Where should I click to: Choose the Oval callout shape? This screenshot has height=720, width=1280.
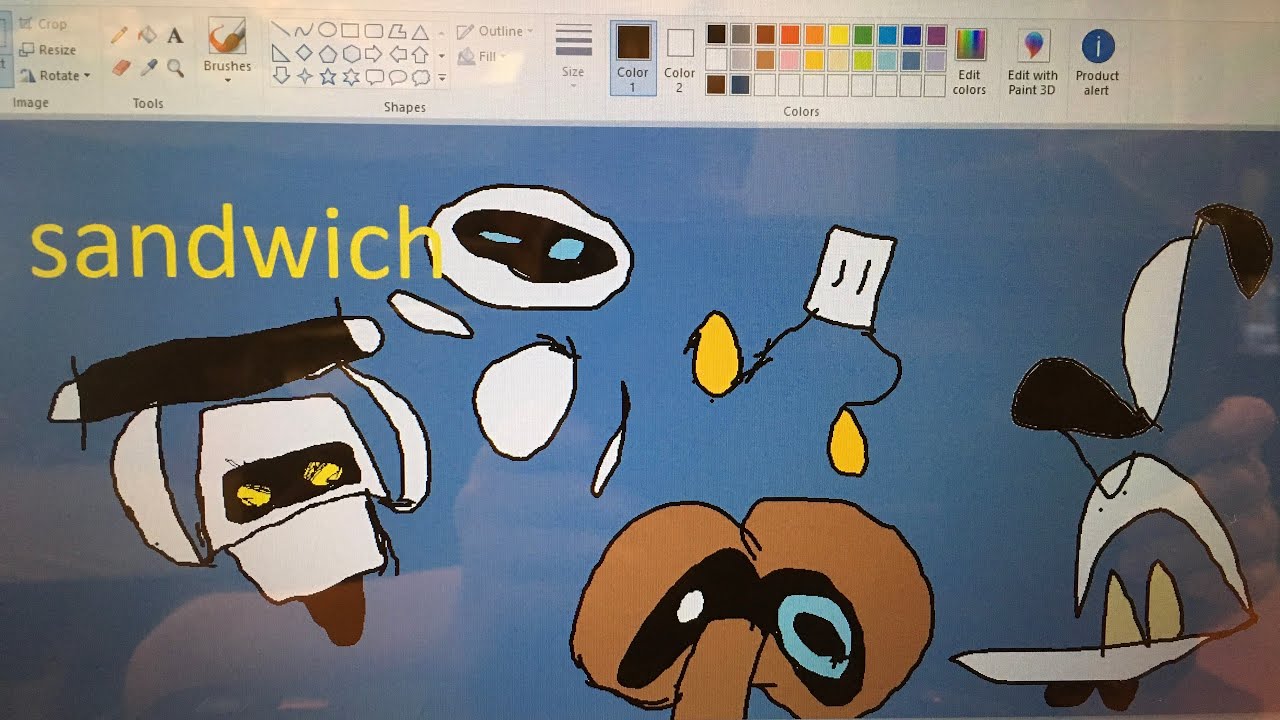coord(397,76)
